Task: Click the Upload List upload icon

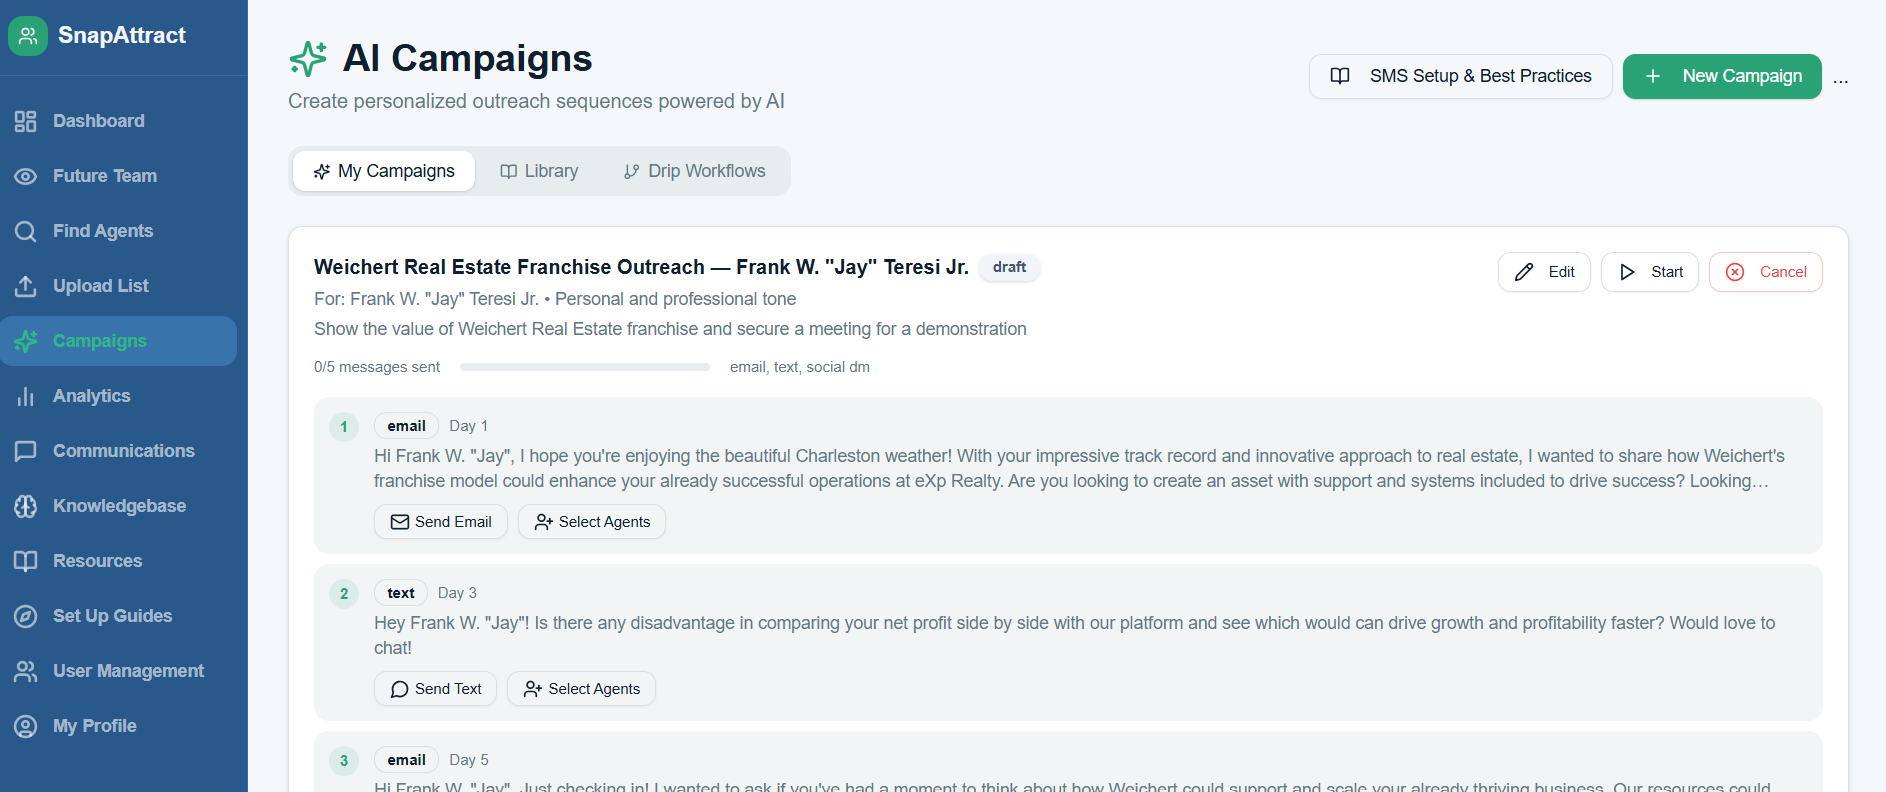Action: pos(26,286)
